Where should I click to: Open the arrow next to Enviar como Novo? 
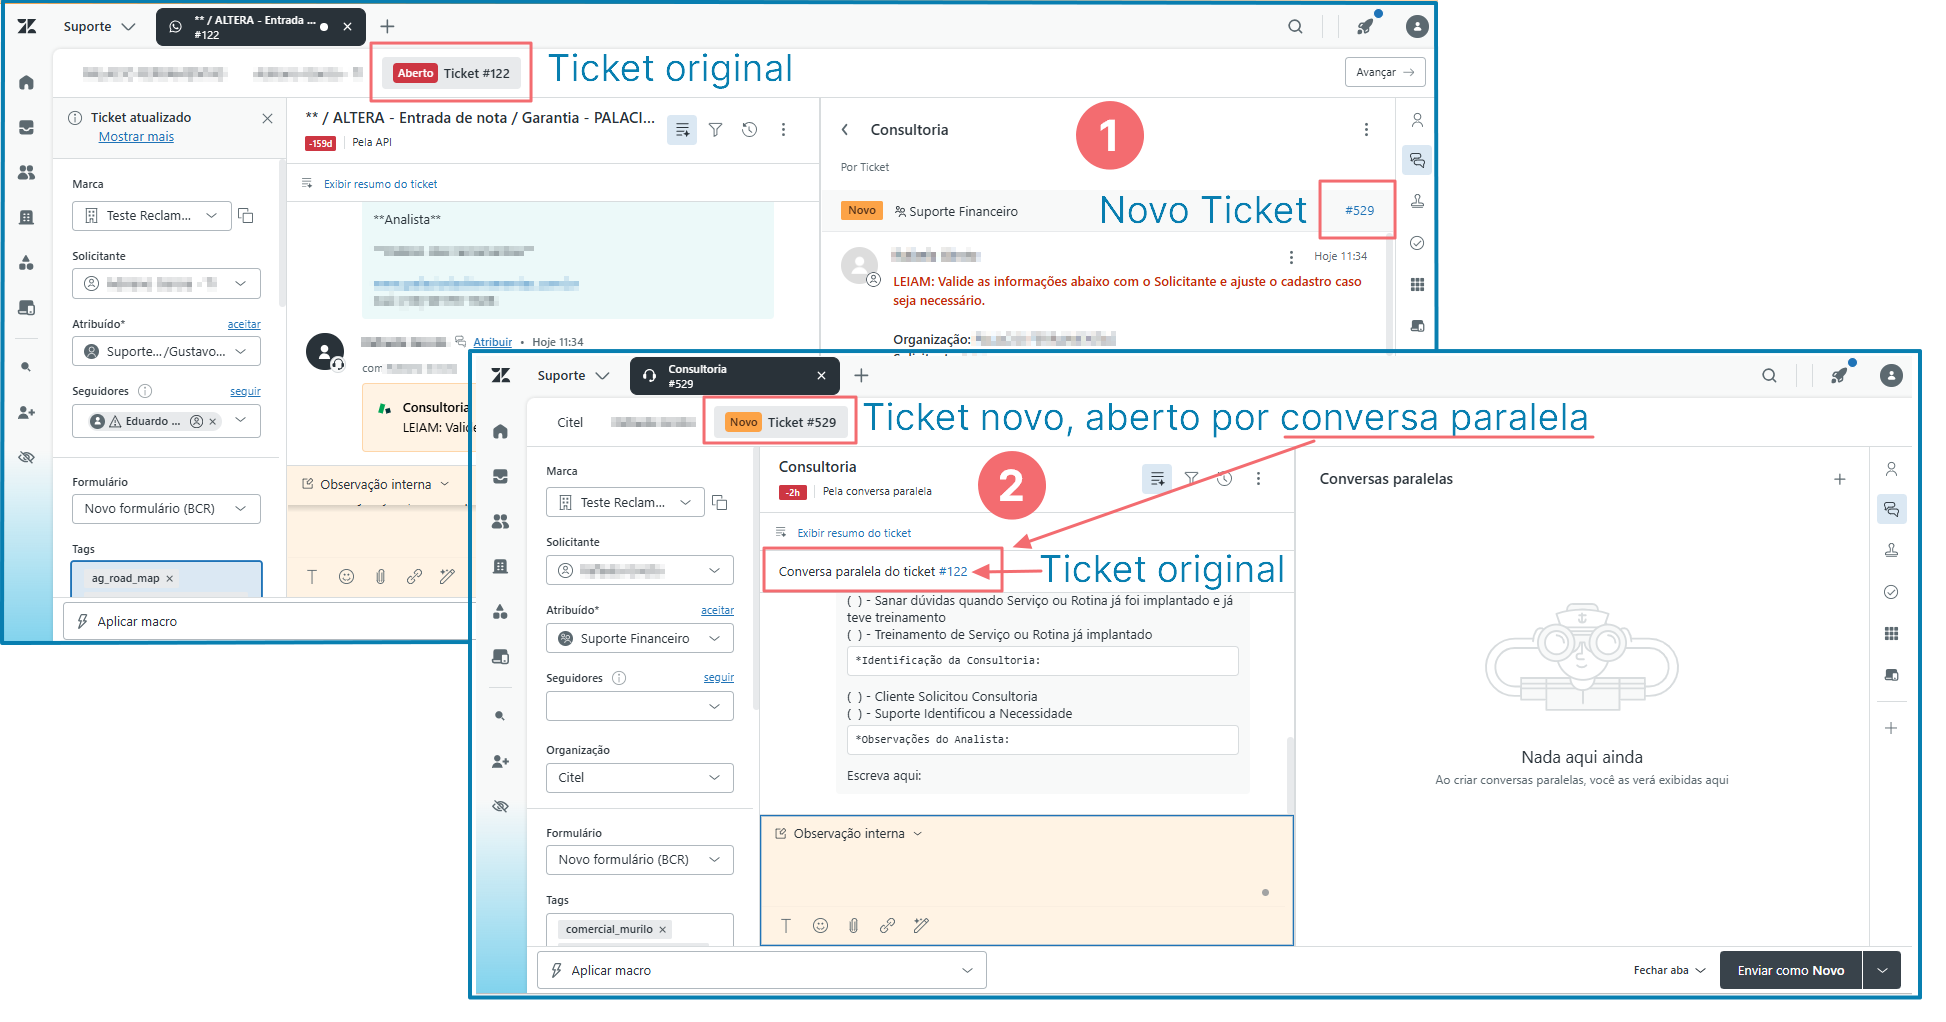click(x=1882, y=970)
